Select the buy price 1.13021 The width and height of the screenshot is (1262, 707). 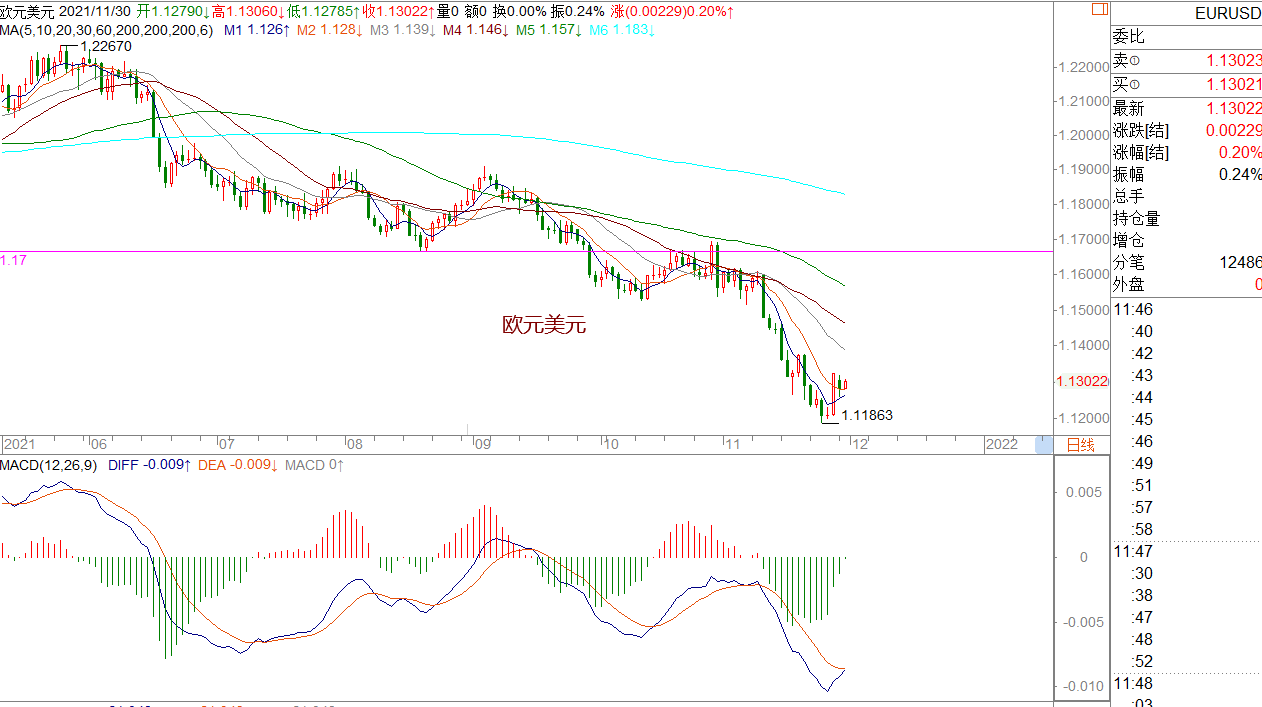1233,85
